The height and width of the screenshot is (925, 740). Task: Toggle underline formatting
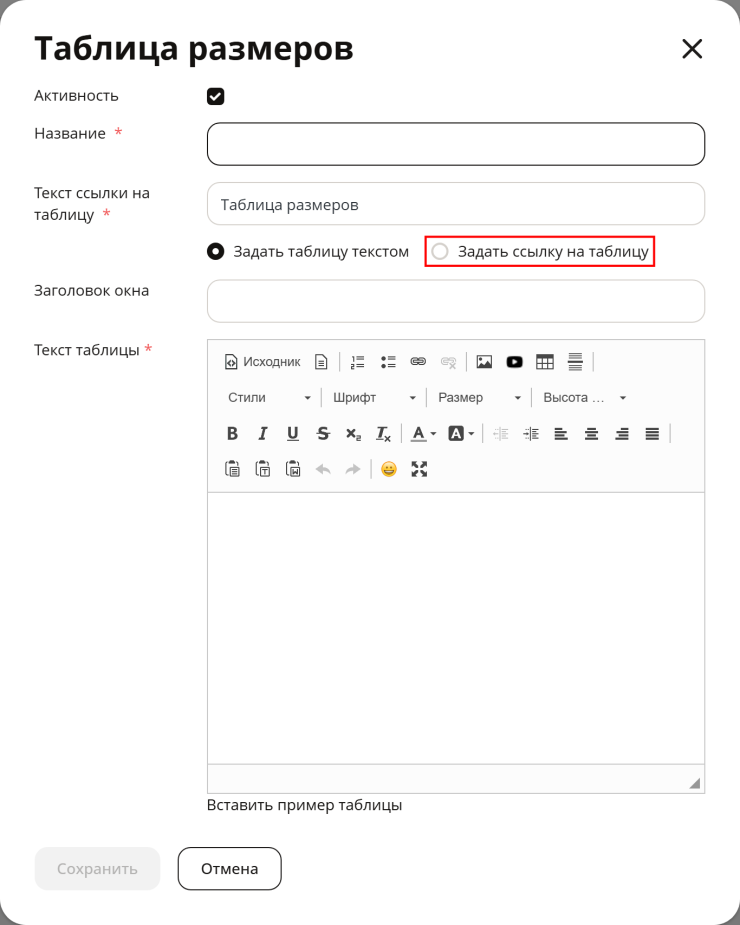point(293,434)
